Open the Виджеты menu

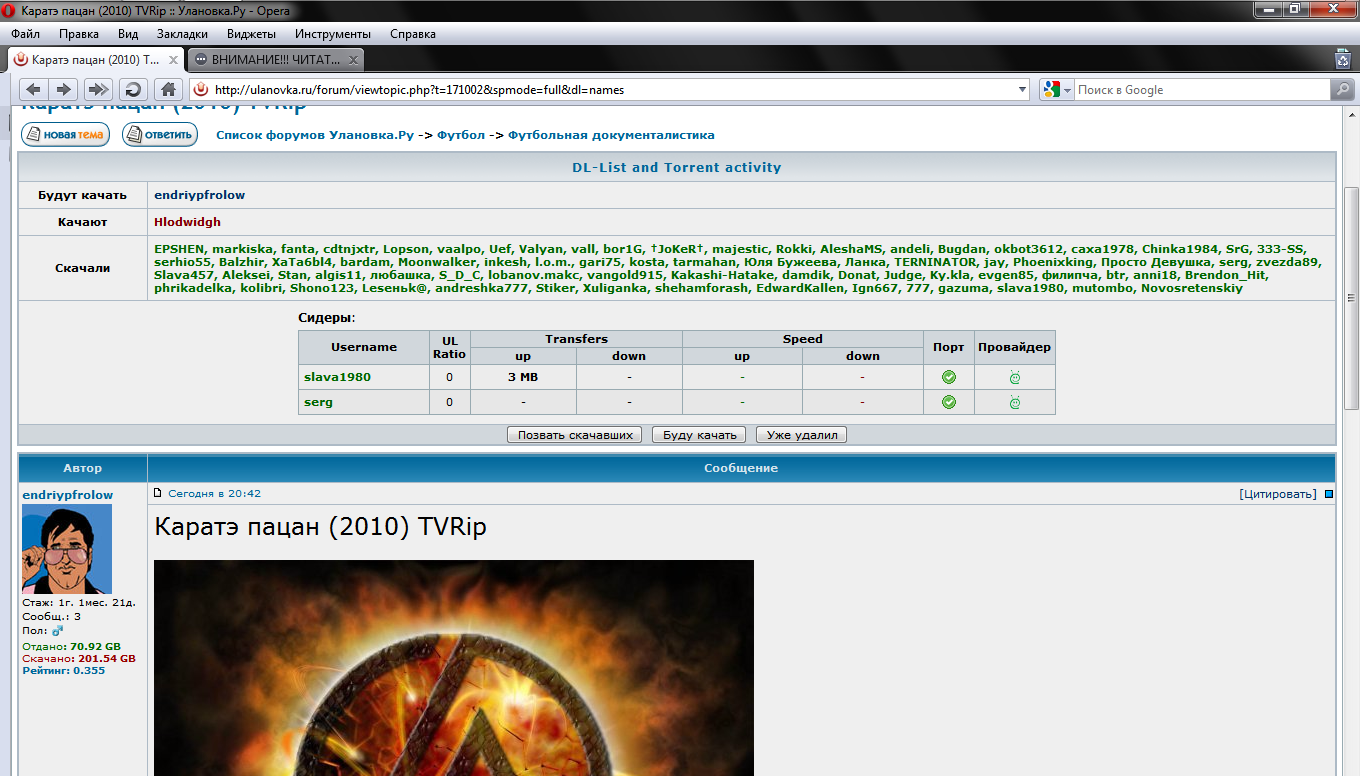click(252, 33)
